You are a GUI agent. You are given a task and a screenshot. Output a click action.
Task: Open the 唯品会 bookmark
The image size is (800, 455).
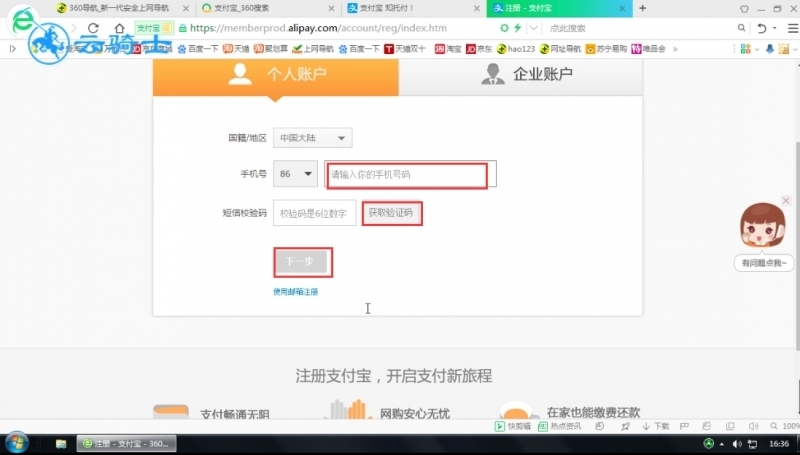click(648, 49)
